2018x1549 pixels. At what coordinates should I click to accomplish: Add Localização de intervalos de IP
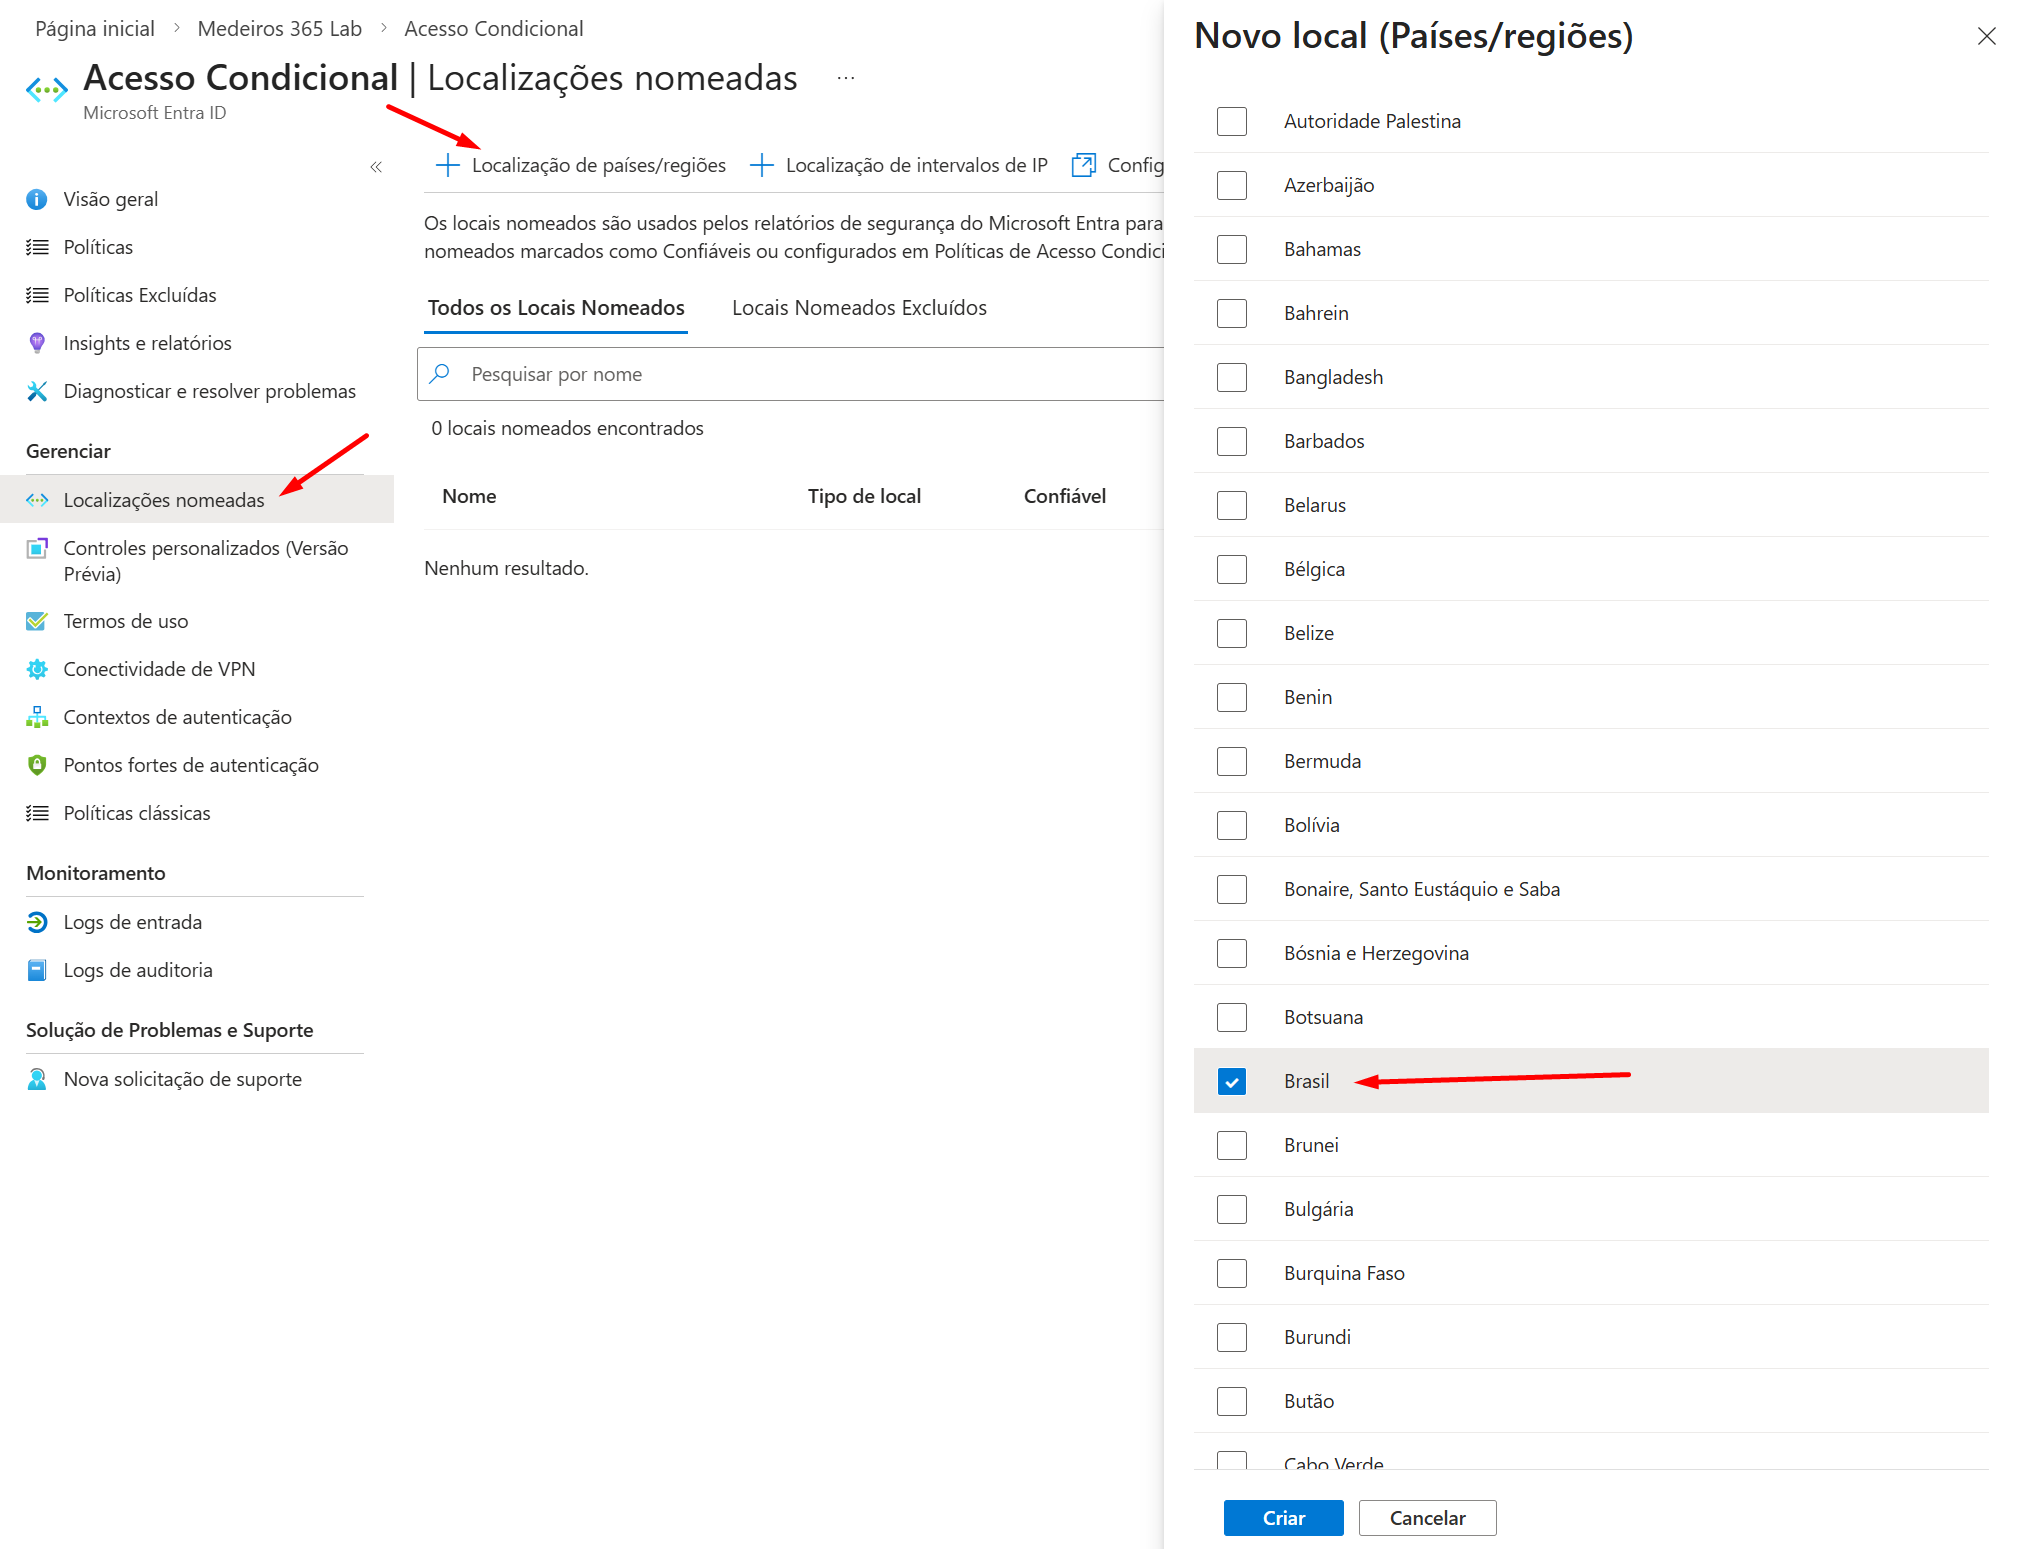pyautogui.click(x=899, y=165)
